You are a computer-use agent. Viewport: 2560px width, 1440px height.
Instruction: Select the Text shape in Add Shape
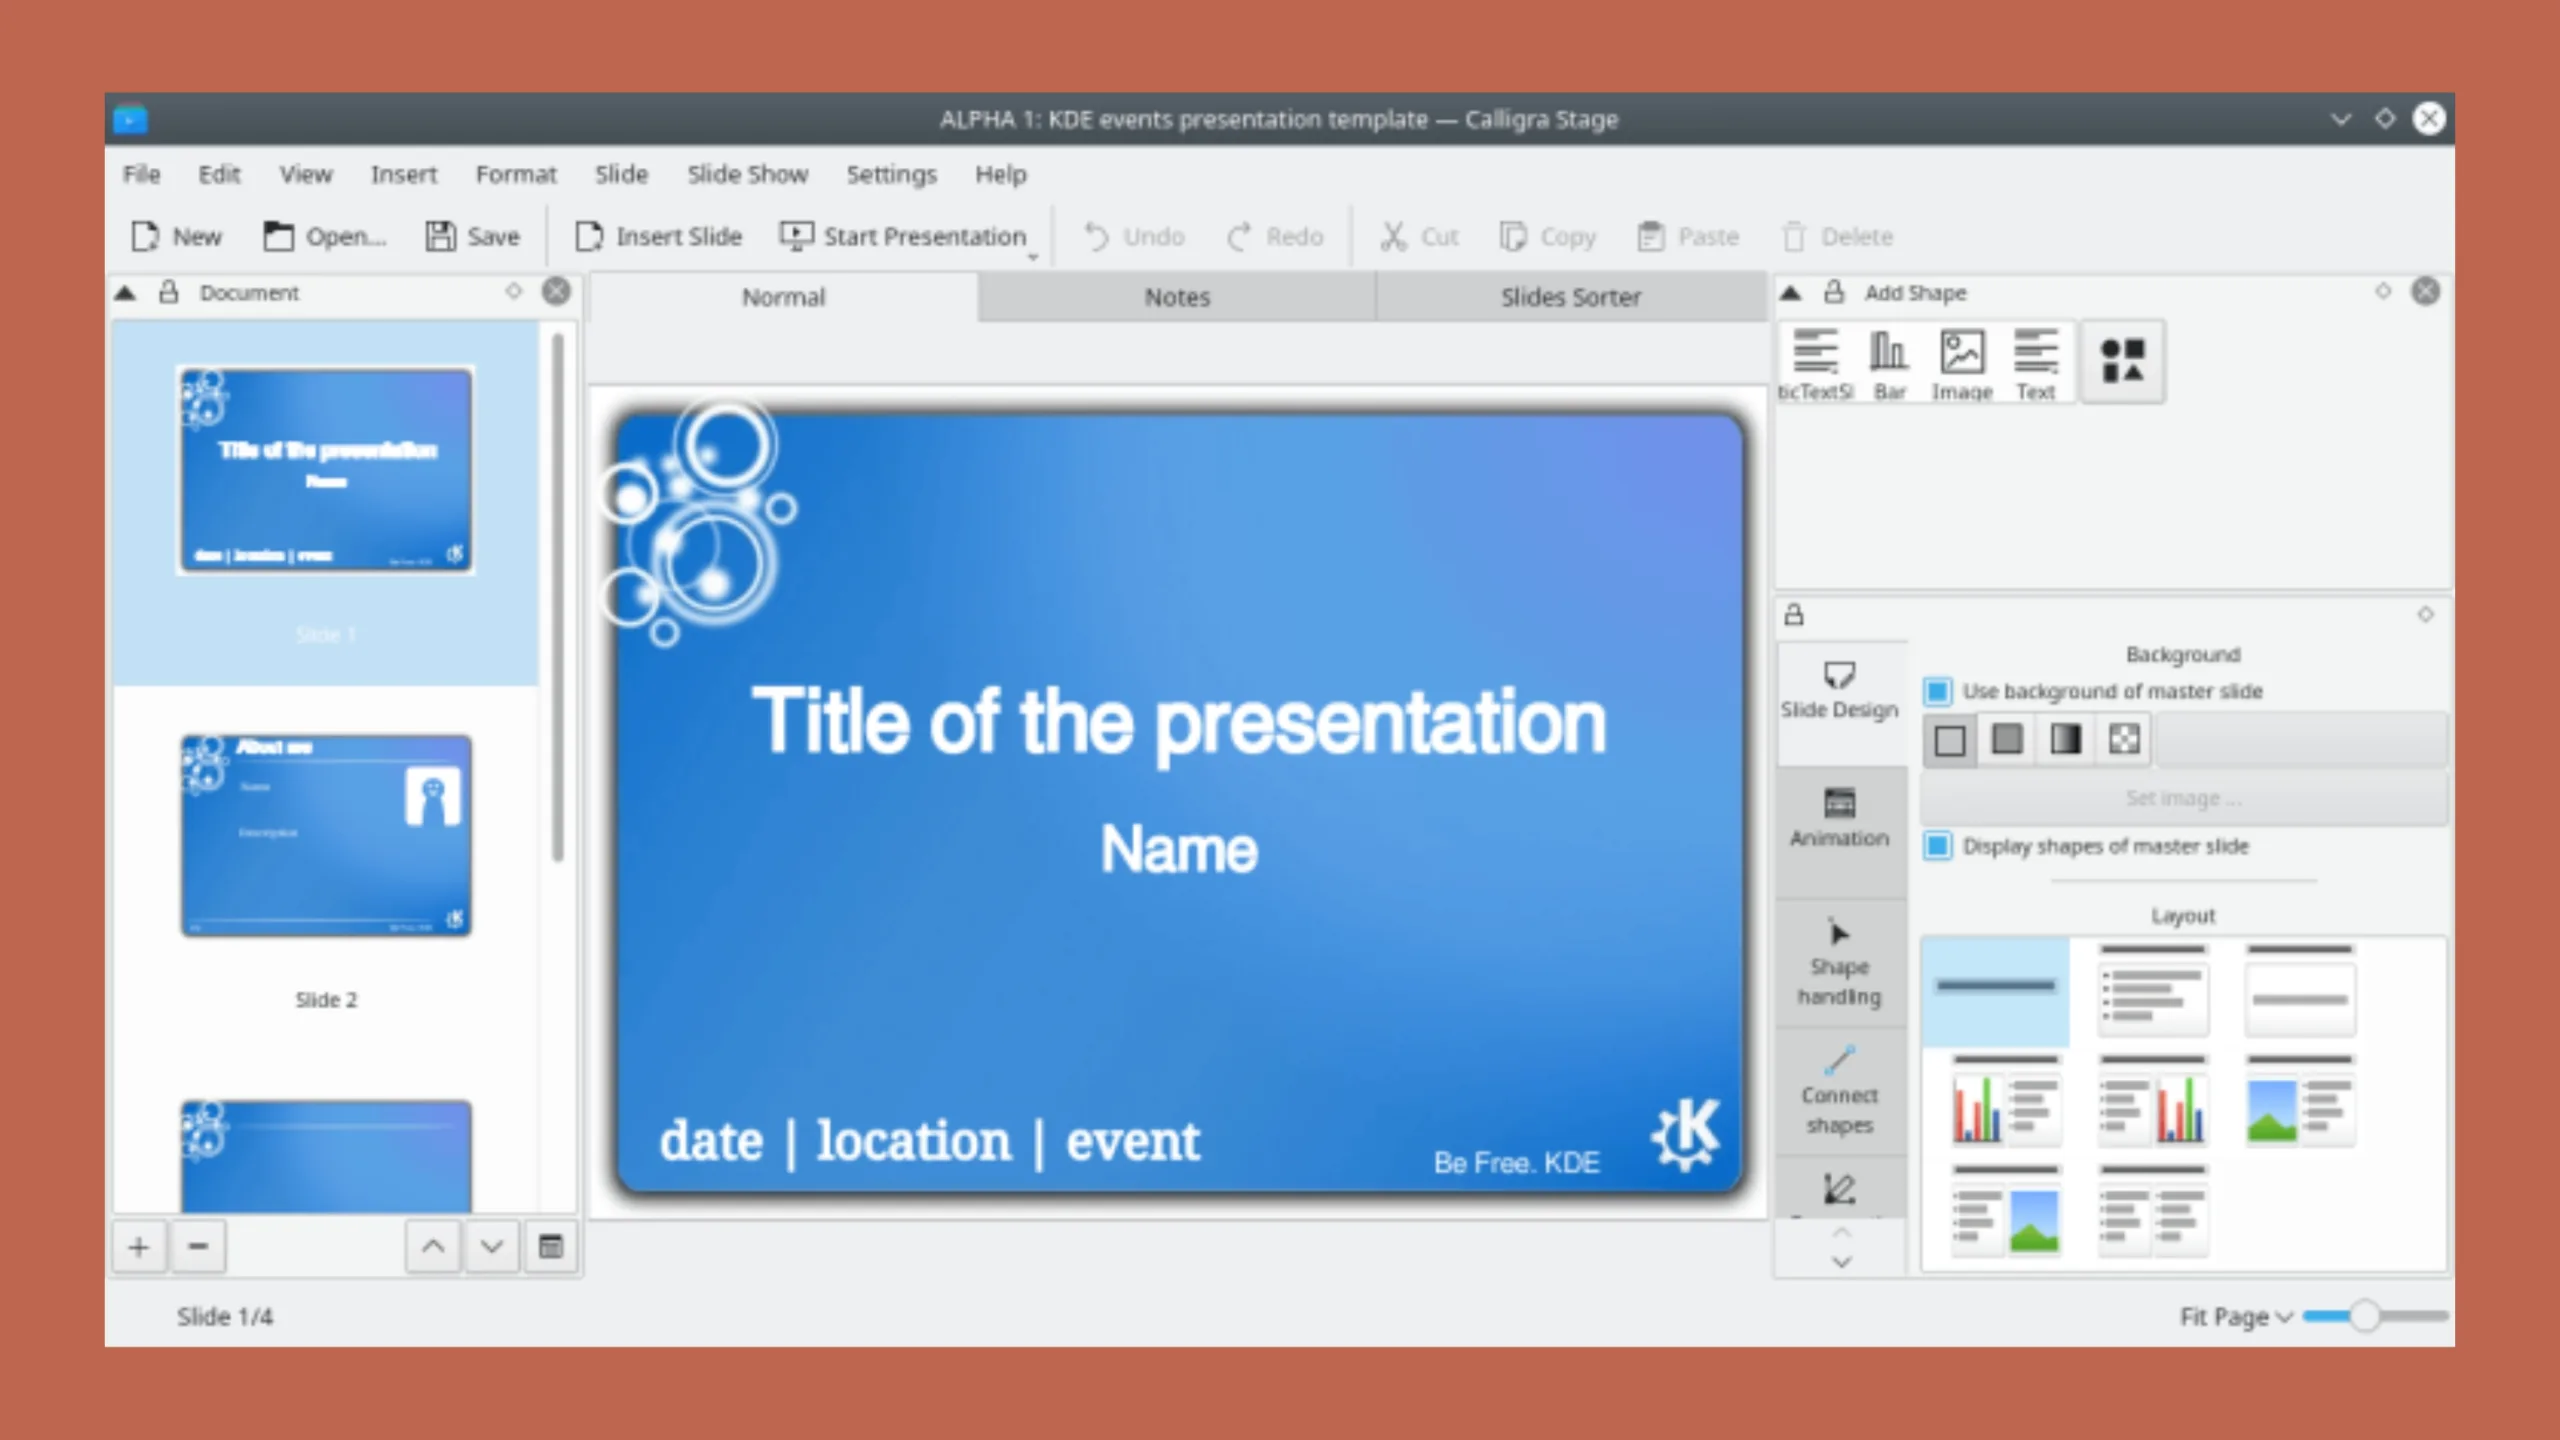coord(2035,364)
